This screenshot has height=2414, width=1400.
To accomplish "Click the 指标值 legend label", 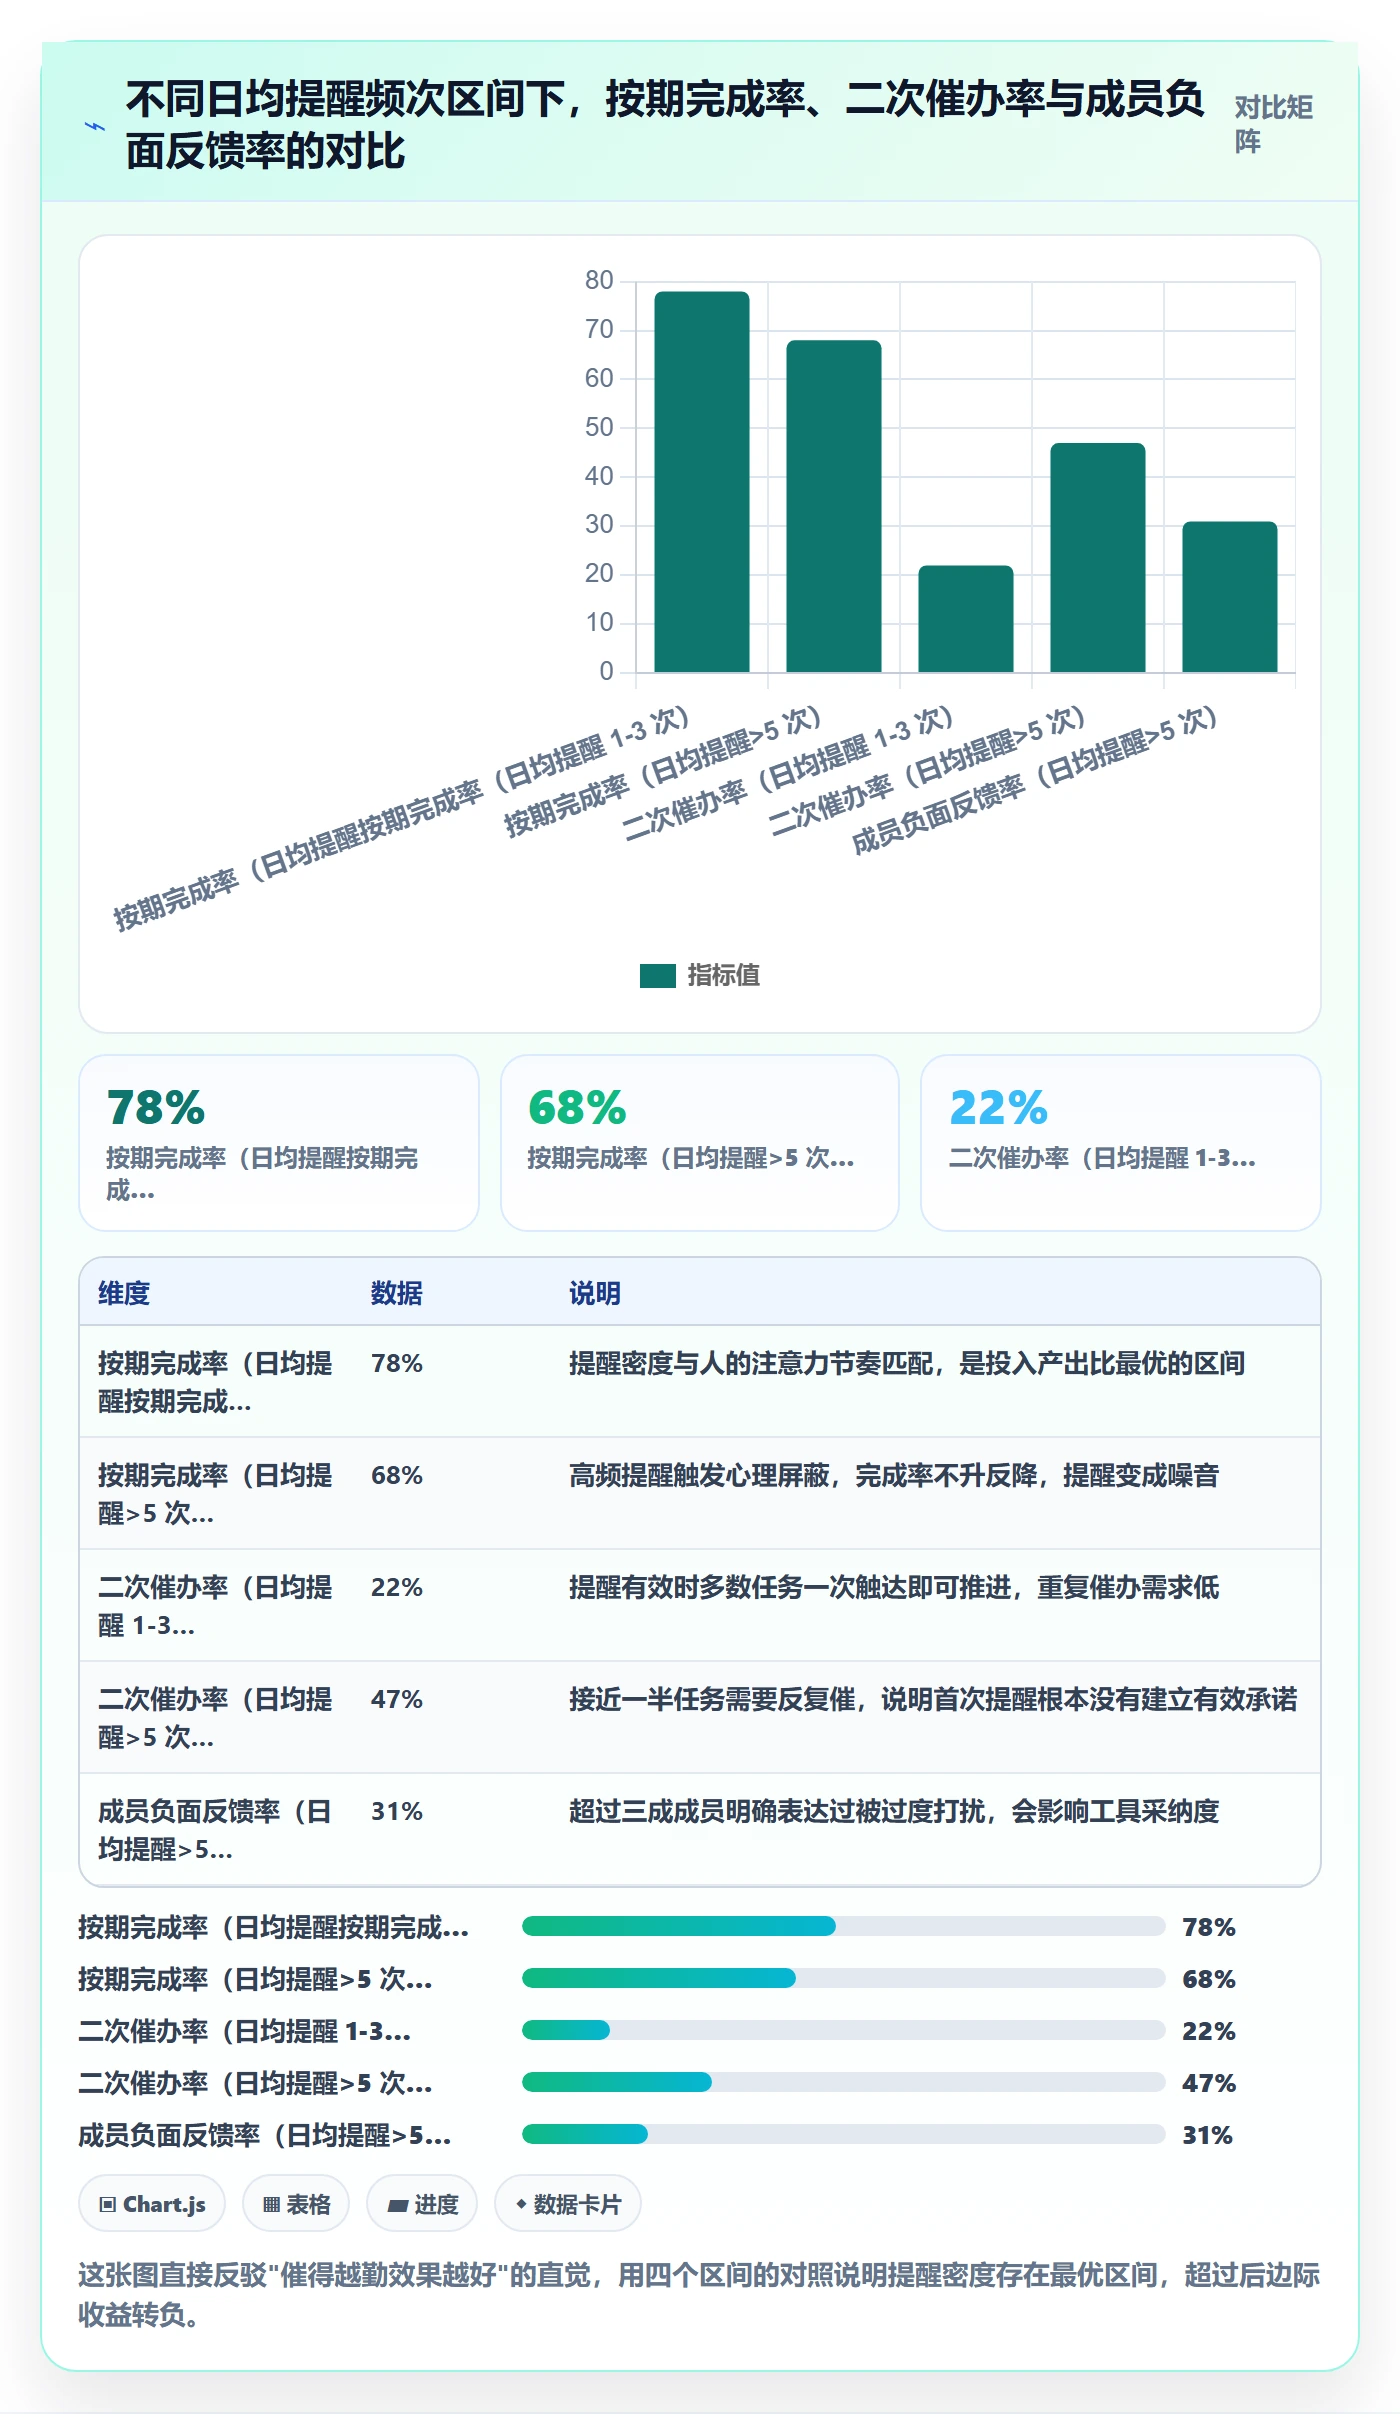I will click(723, 975).
